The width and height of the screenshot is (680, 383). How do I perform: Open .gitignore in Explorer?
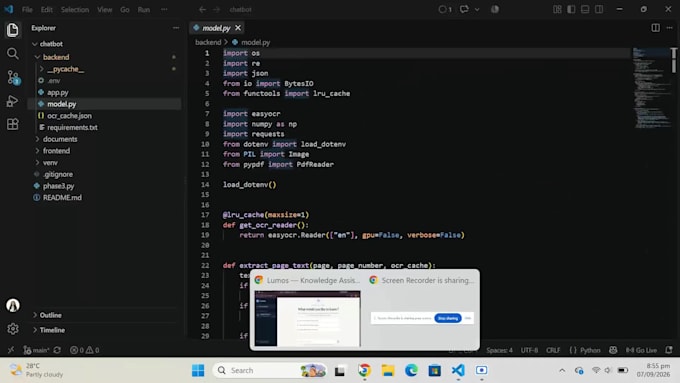tap(58, 174)
